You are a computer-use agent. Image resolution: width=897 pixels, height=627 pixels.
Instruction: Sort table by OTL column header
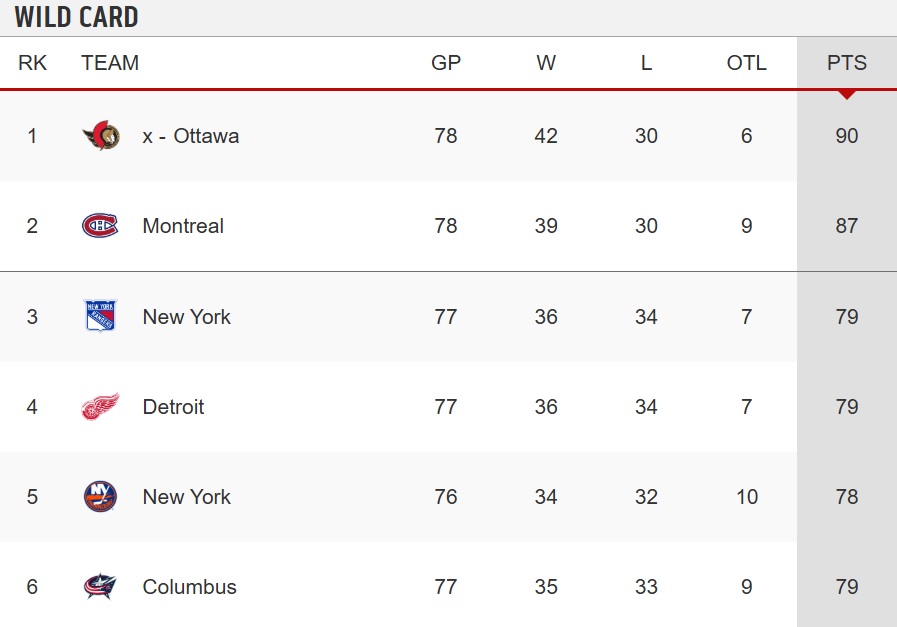pyautogui.click(x=747, y=62)
